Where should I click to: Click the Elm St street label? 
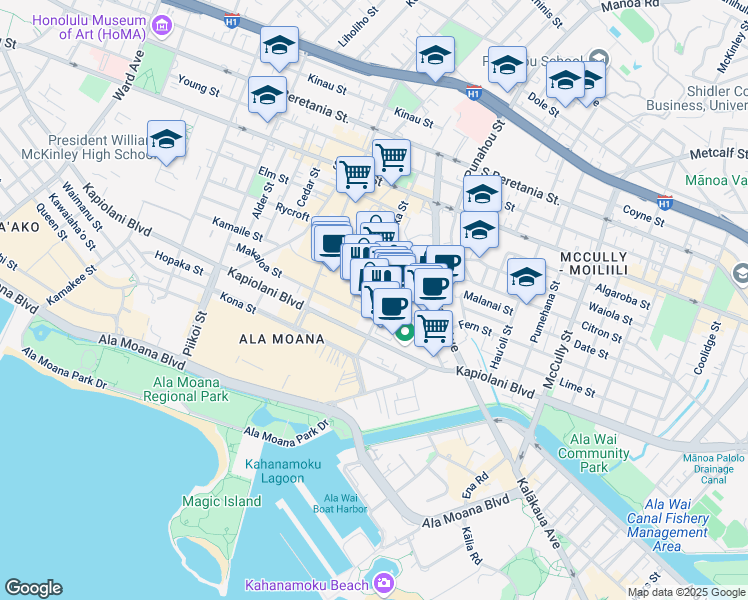click(x=273, y=175)
